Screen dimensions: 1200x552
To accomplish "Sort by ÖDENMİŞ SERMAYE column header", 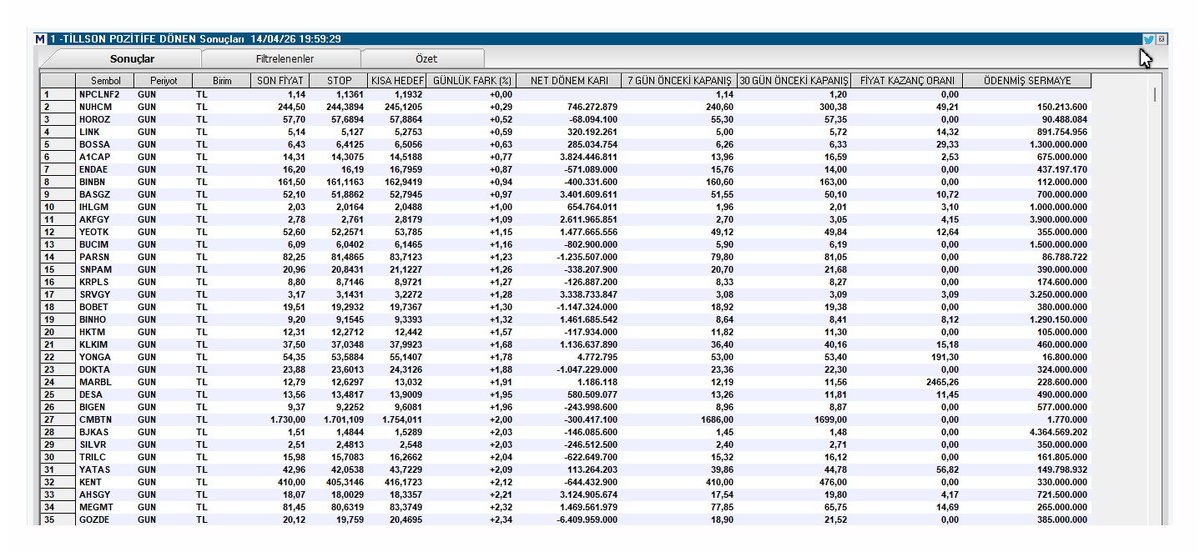I will (1028, 80).
